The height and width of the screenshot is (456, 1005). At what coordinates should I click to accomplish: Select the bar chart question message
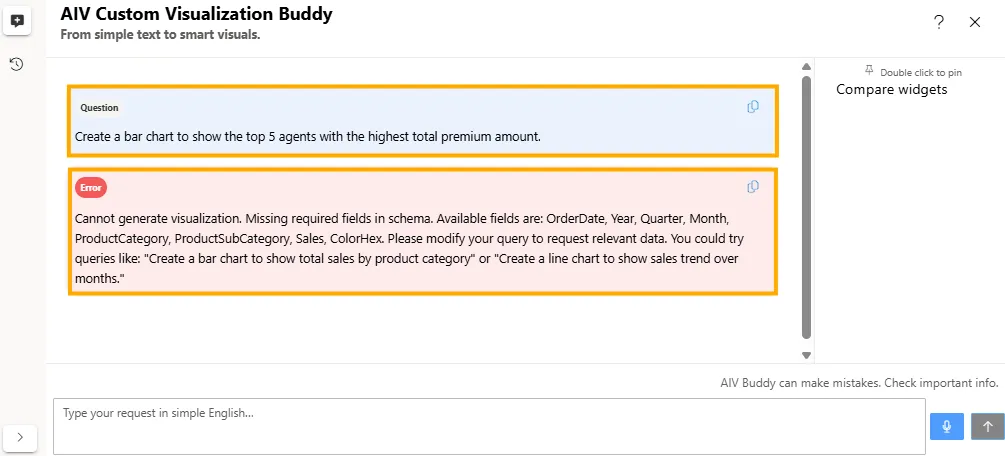tap(307, 136)
